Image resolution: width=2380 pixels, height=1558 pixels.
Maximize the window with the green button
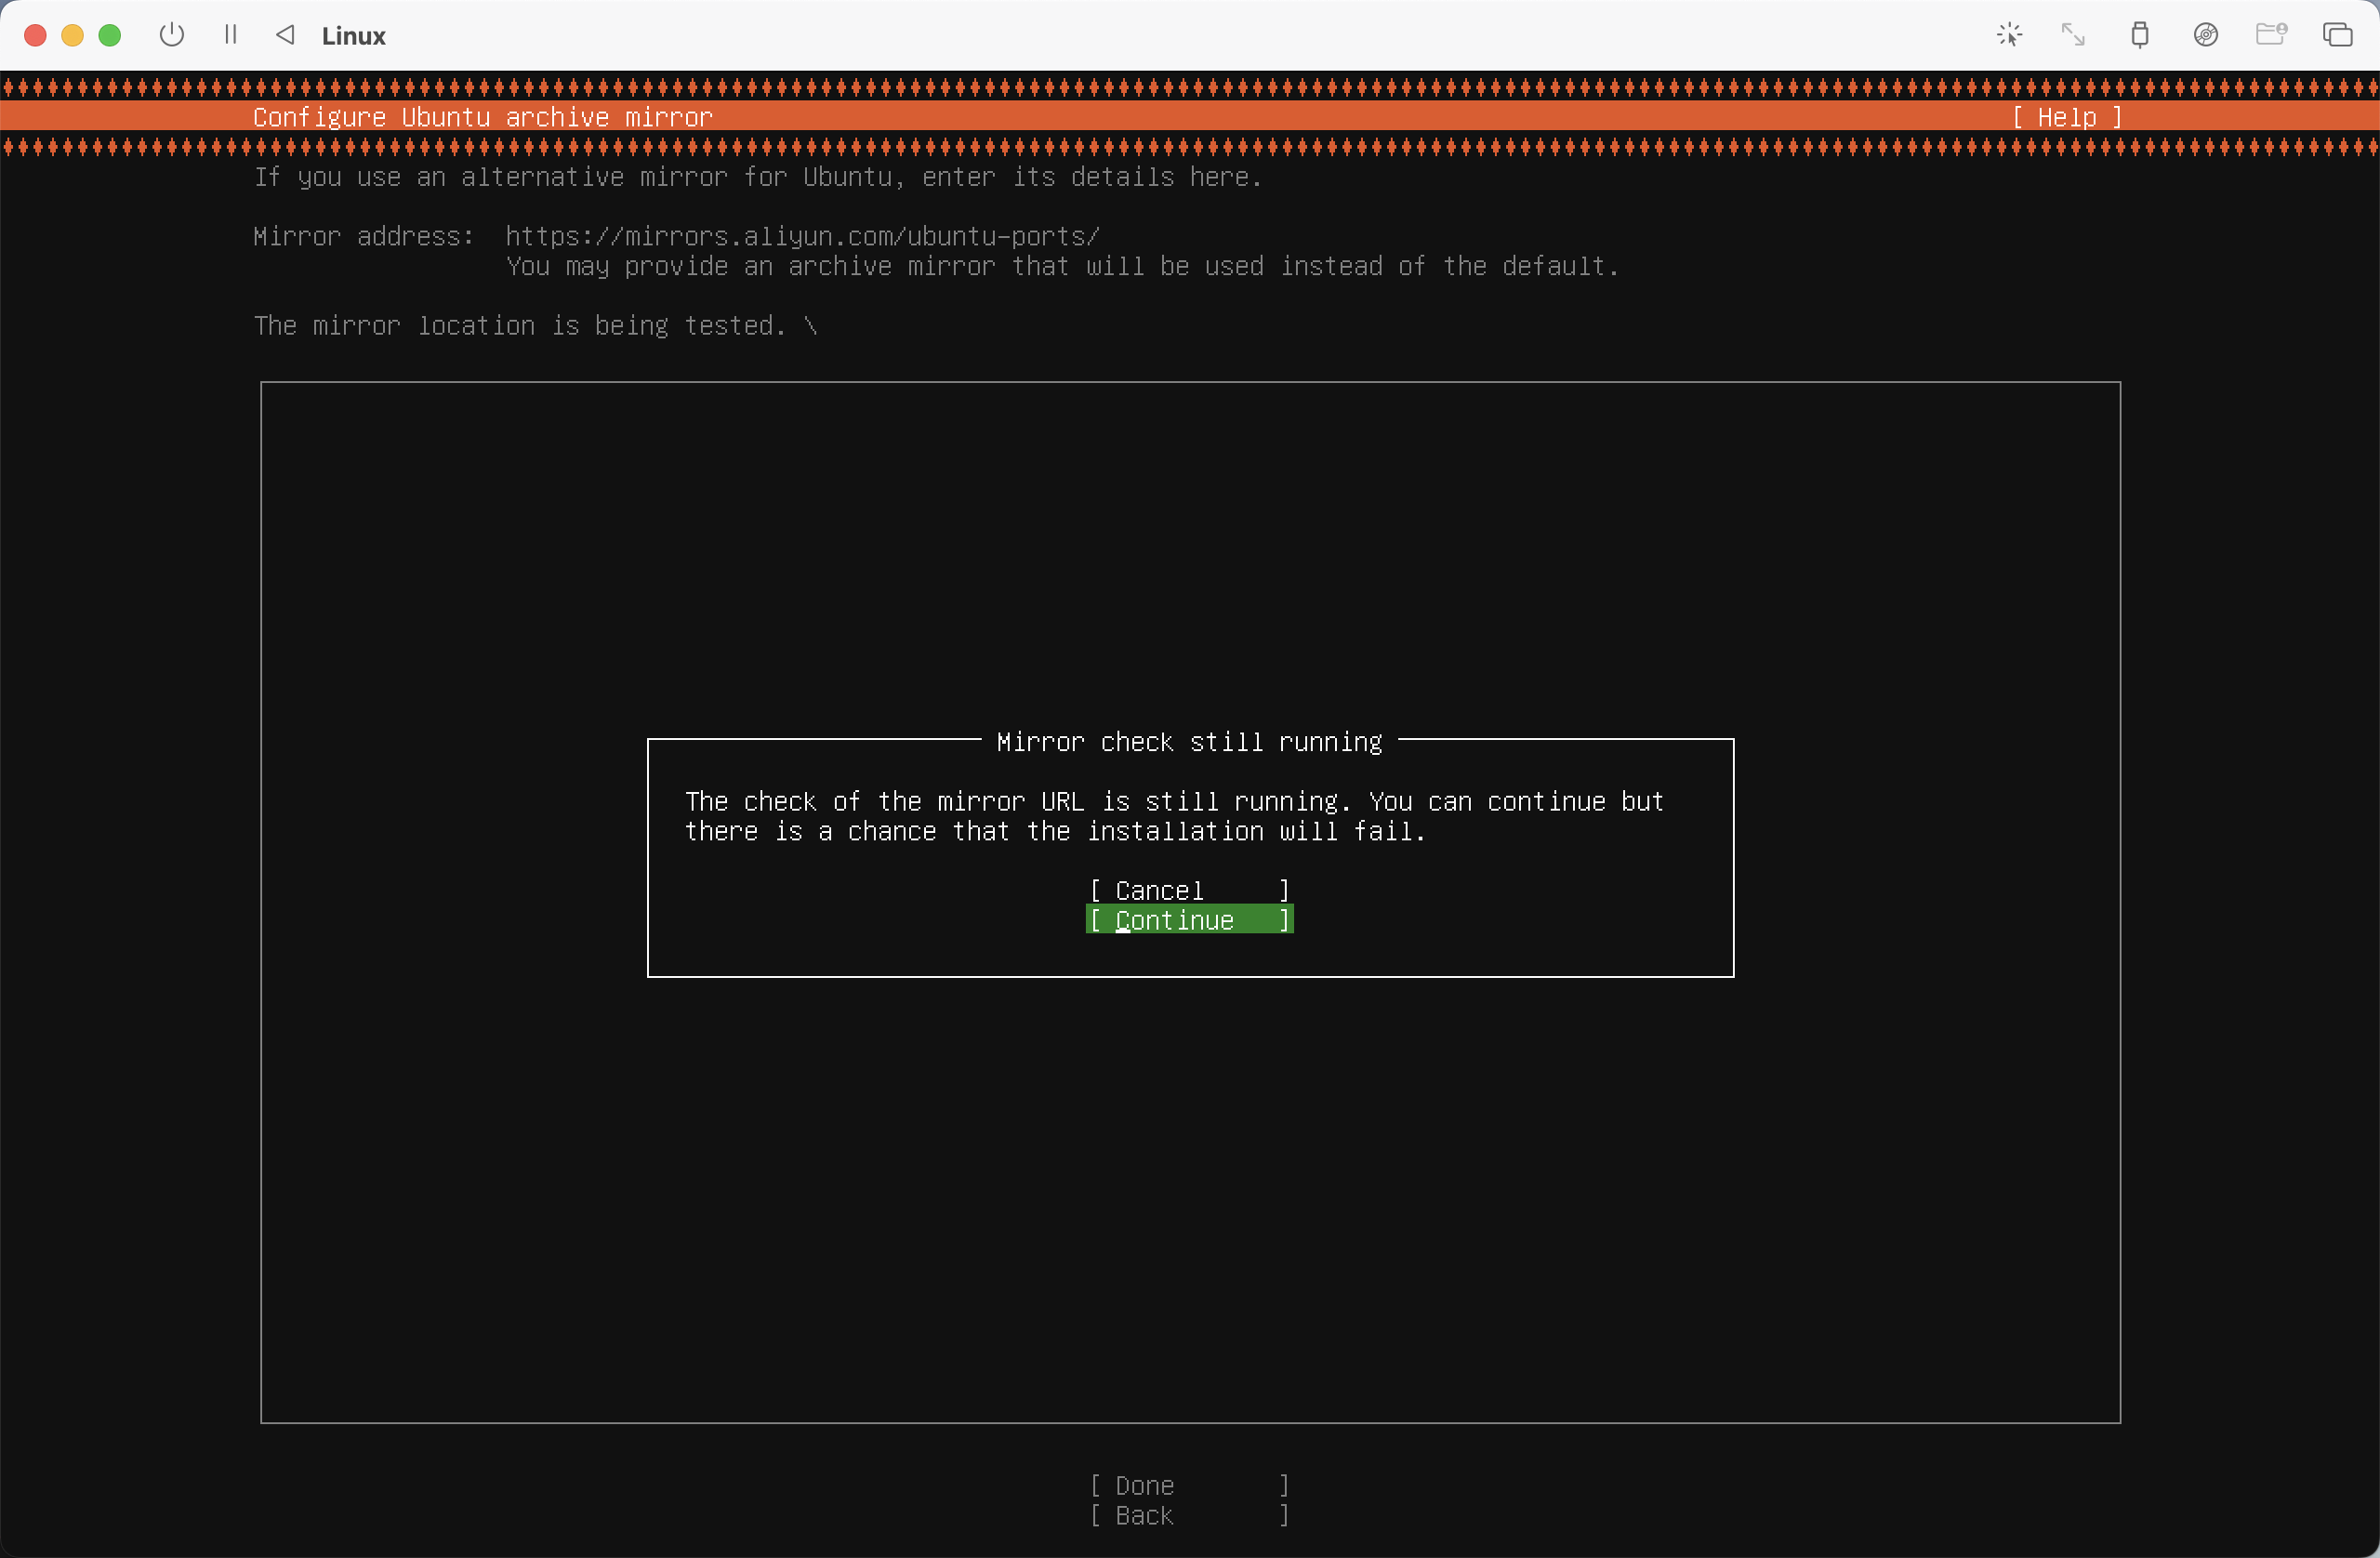(x=110, y=35)
